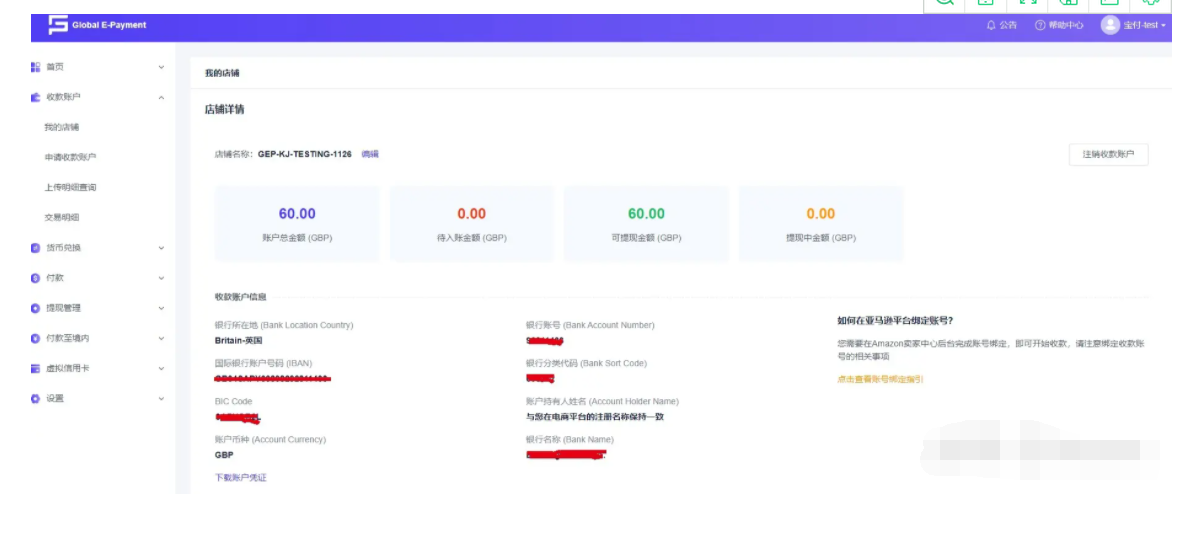Select 申请收款账户 in the sidebar
The image size is (1184, 552).
tap(70, 157)
